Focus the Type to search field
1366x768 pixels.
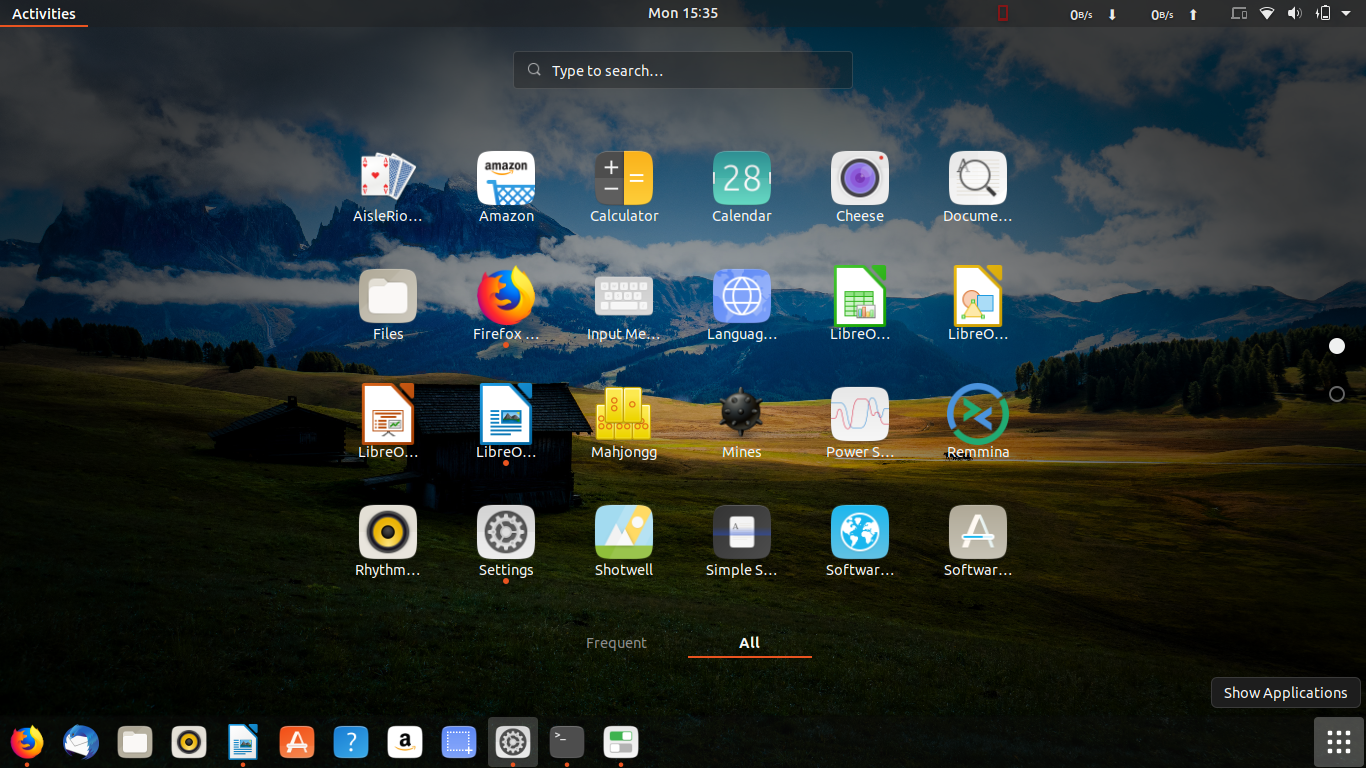[x=683, y=70]
